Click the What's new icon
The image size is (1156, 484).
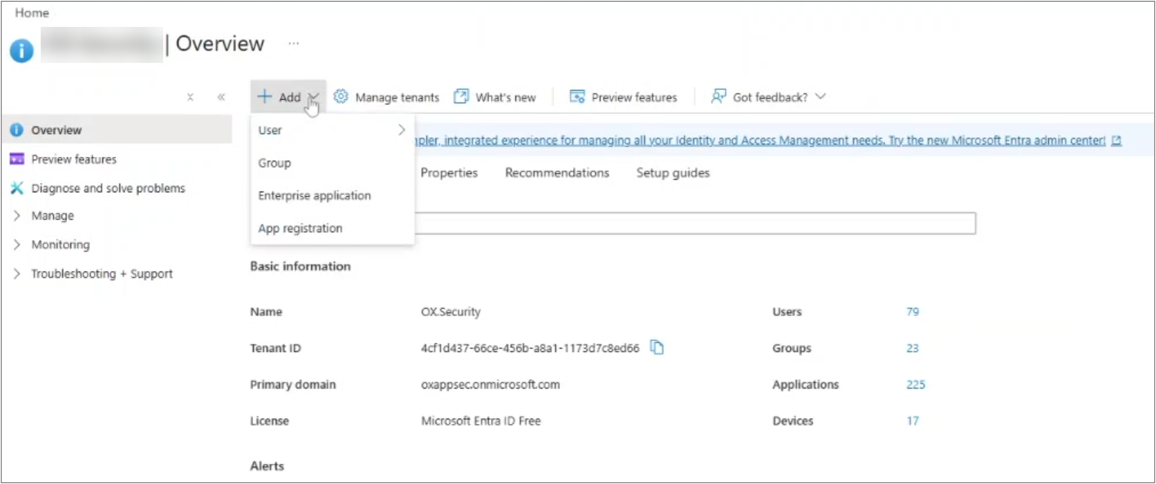[461, 97]
